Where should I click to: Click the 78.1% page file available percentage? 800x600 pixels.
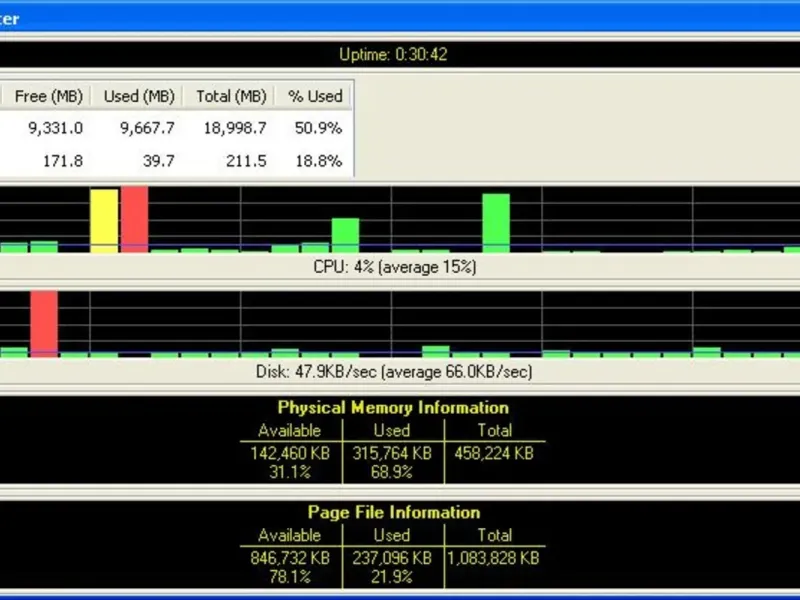coord(290,577)
